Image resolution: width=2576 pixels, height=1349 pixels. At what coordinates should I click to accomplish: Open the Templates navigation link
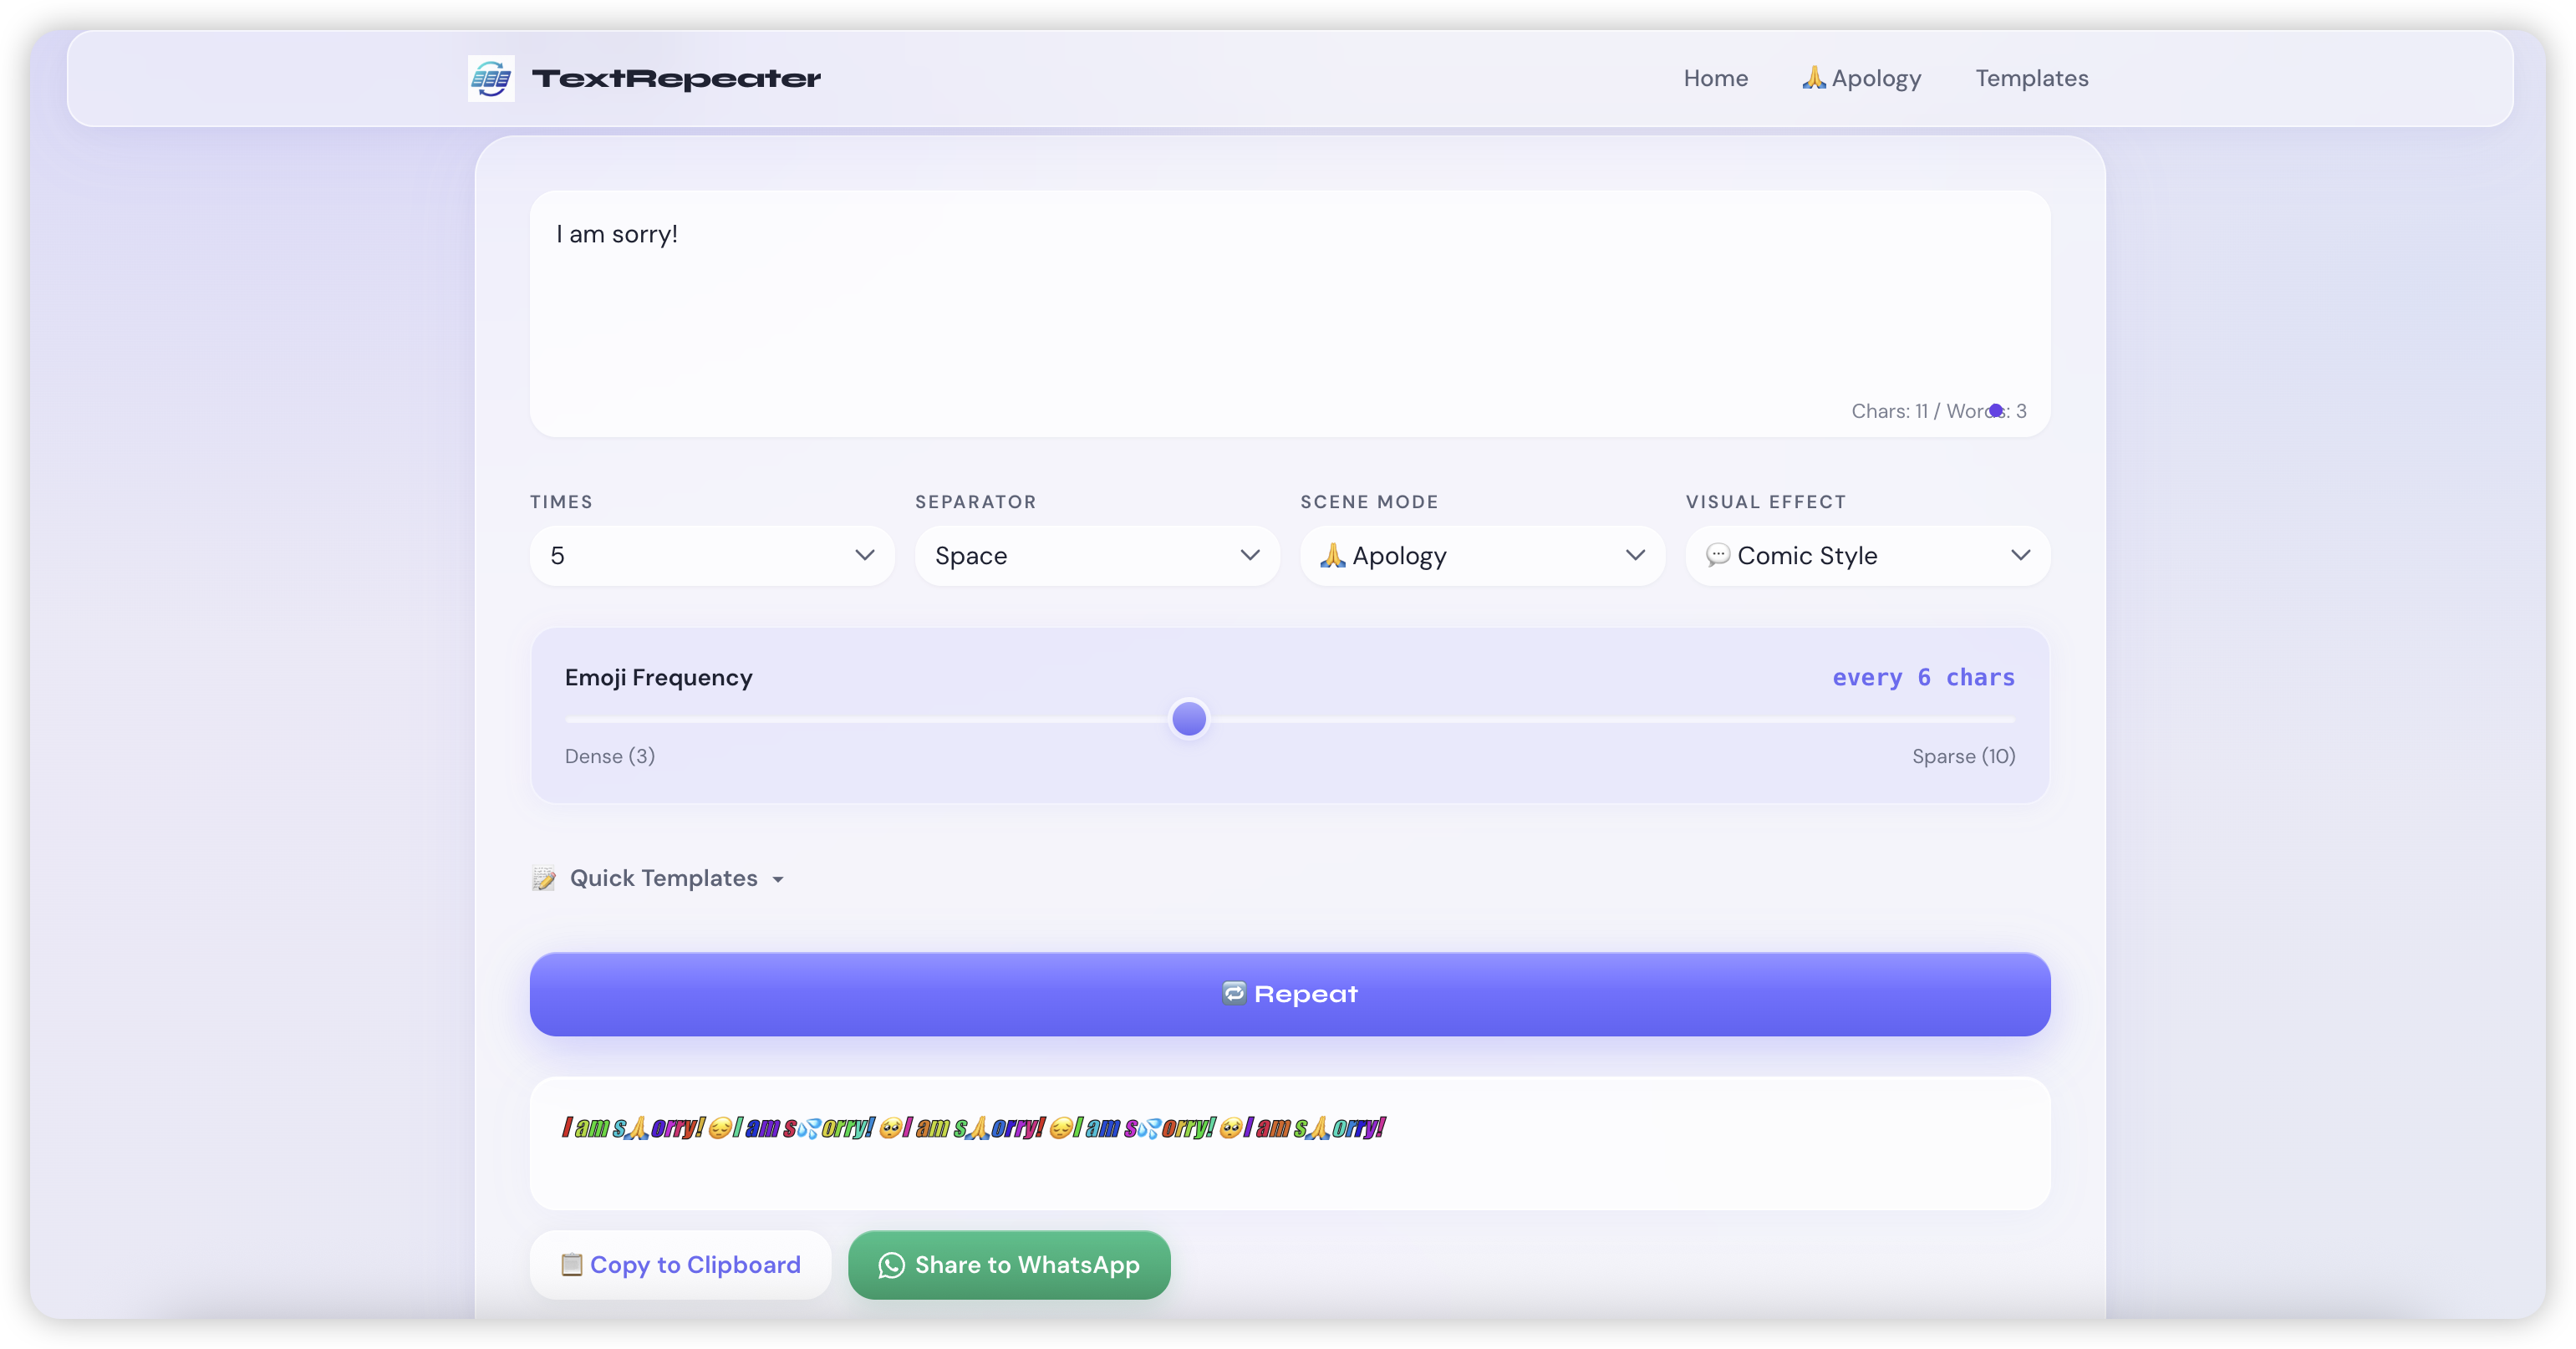[2031, 78]
